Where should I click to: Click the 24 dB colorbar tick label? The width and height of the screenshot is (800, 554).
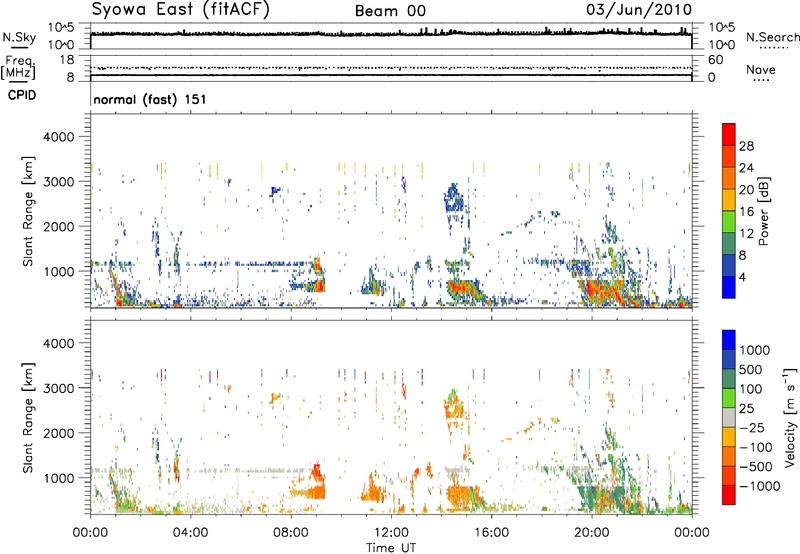[x=746, y=168]
